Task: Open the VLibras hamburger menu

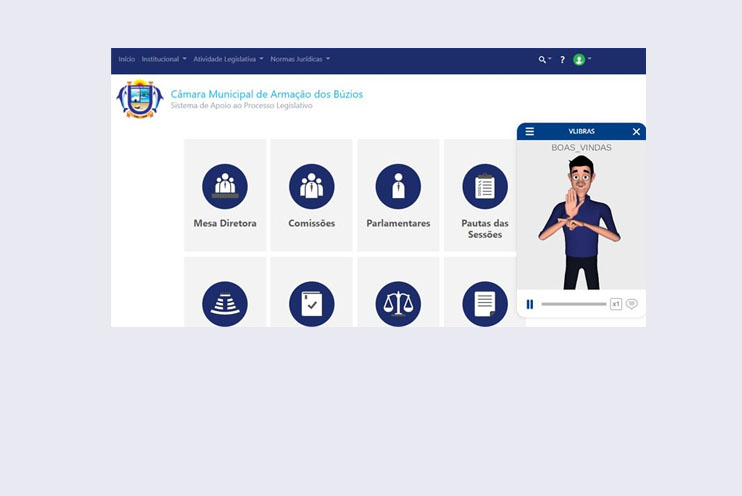Action: click(530, 131)
